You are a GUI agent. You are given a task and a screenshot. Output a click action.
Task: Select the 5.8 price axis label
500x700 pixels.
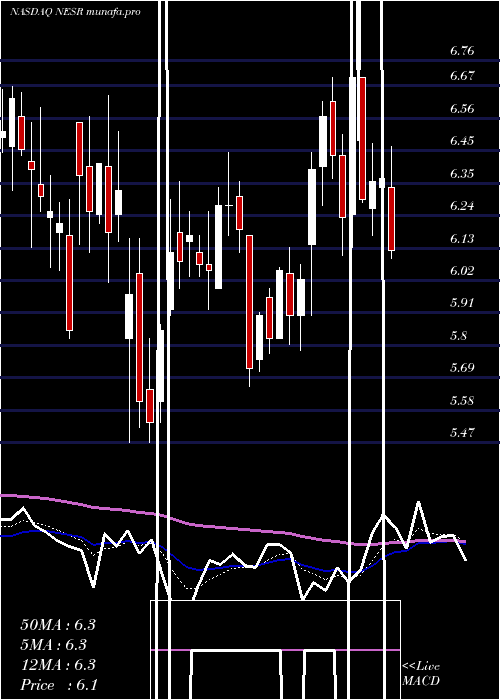458,335
